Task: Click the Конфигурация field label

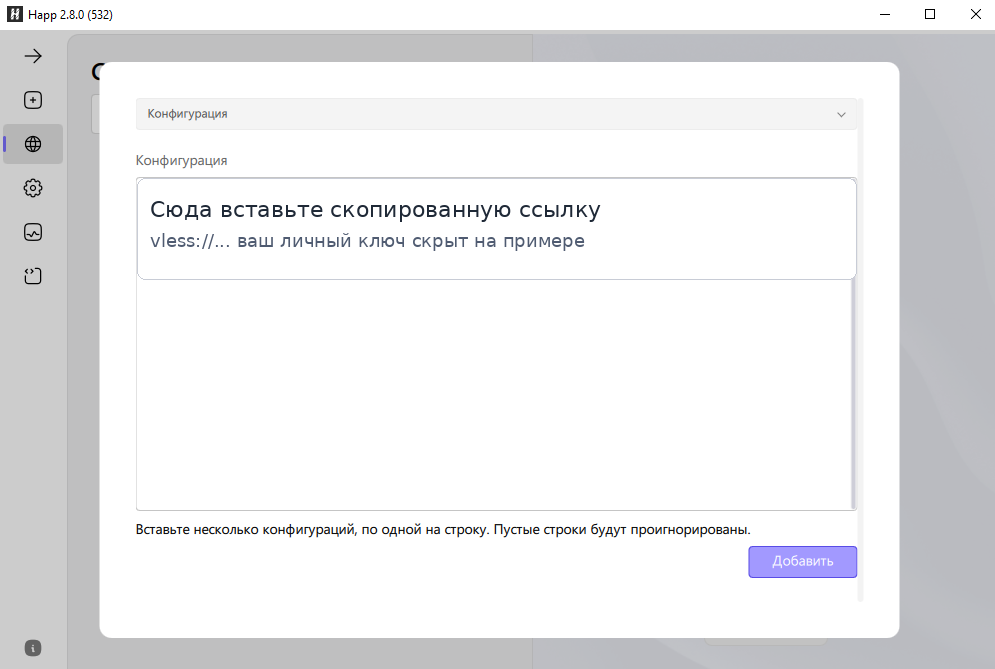Action: pyautogui.click(x=181, y=160)
